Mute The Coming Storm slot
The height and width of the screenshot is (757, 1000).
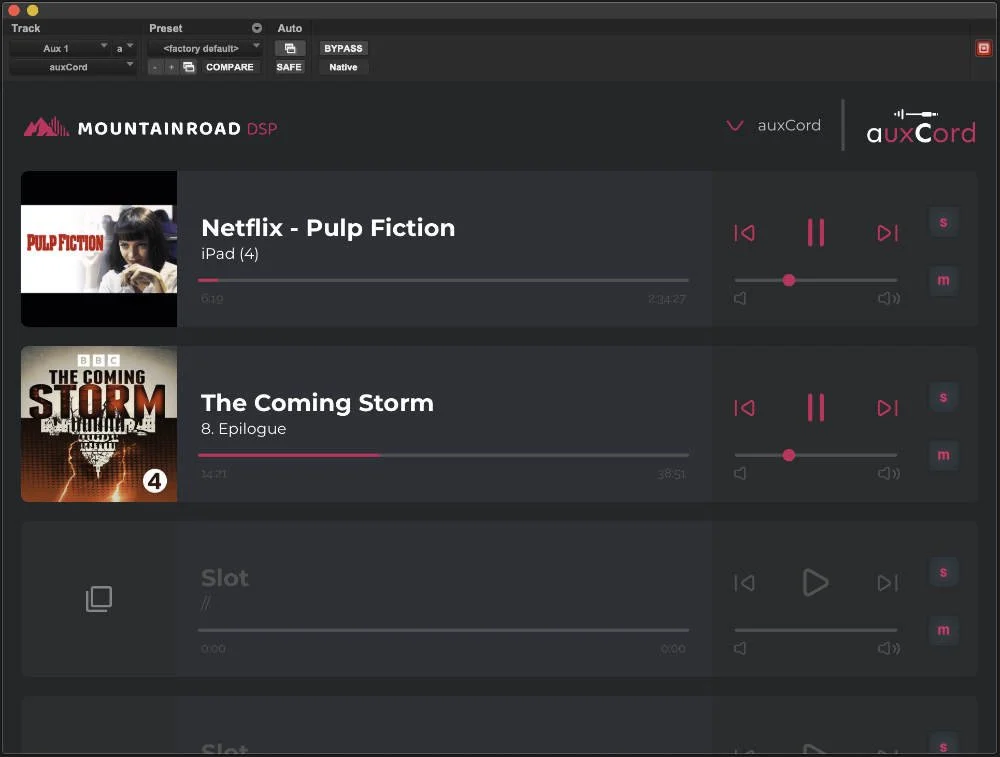pyautogui.click(x=943, y=455)
